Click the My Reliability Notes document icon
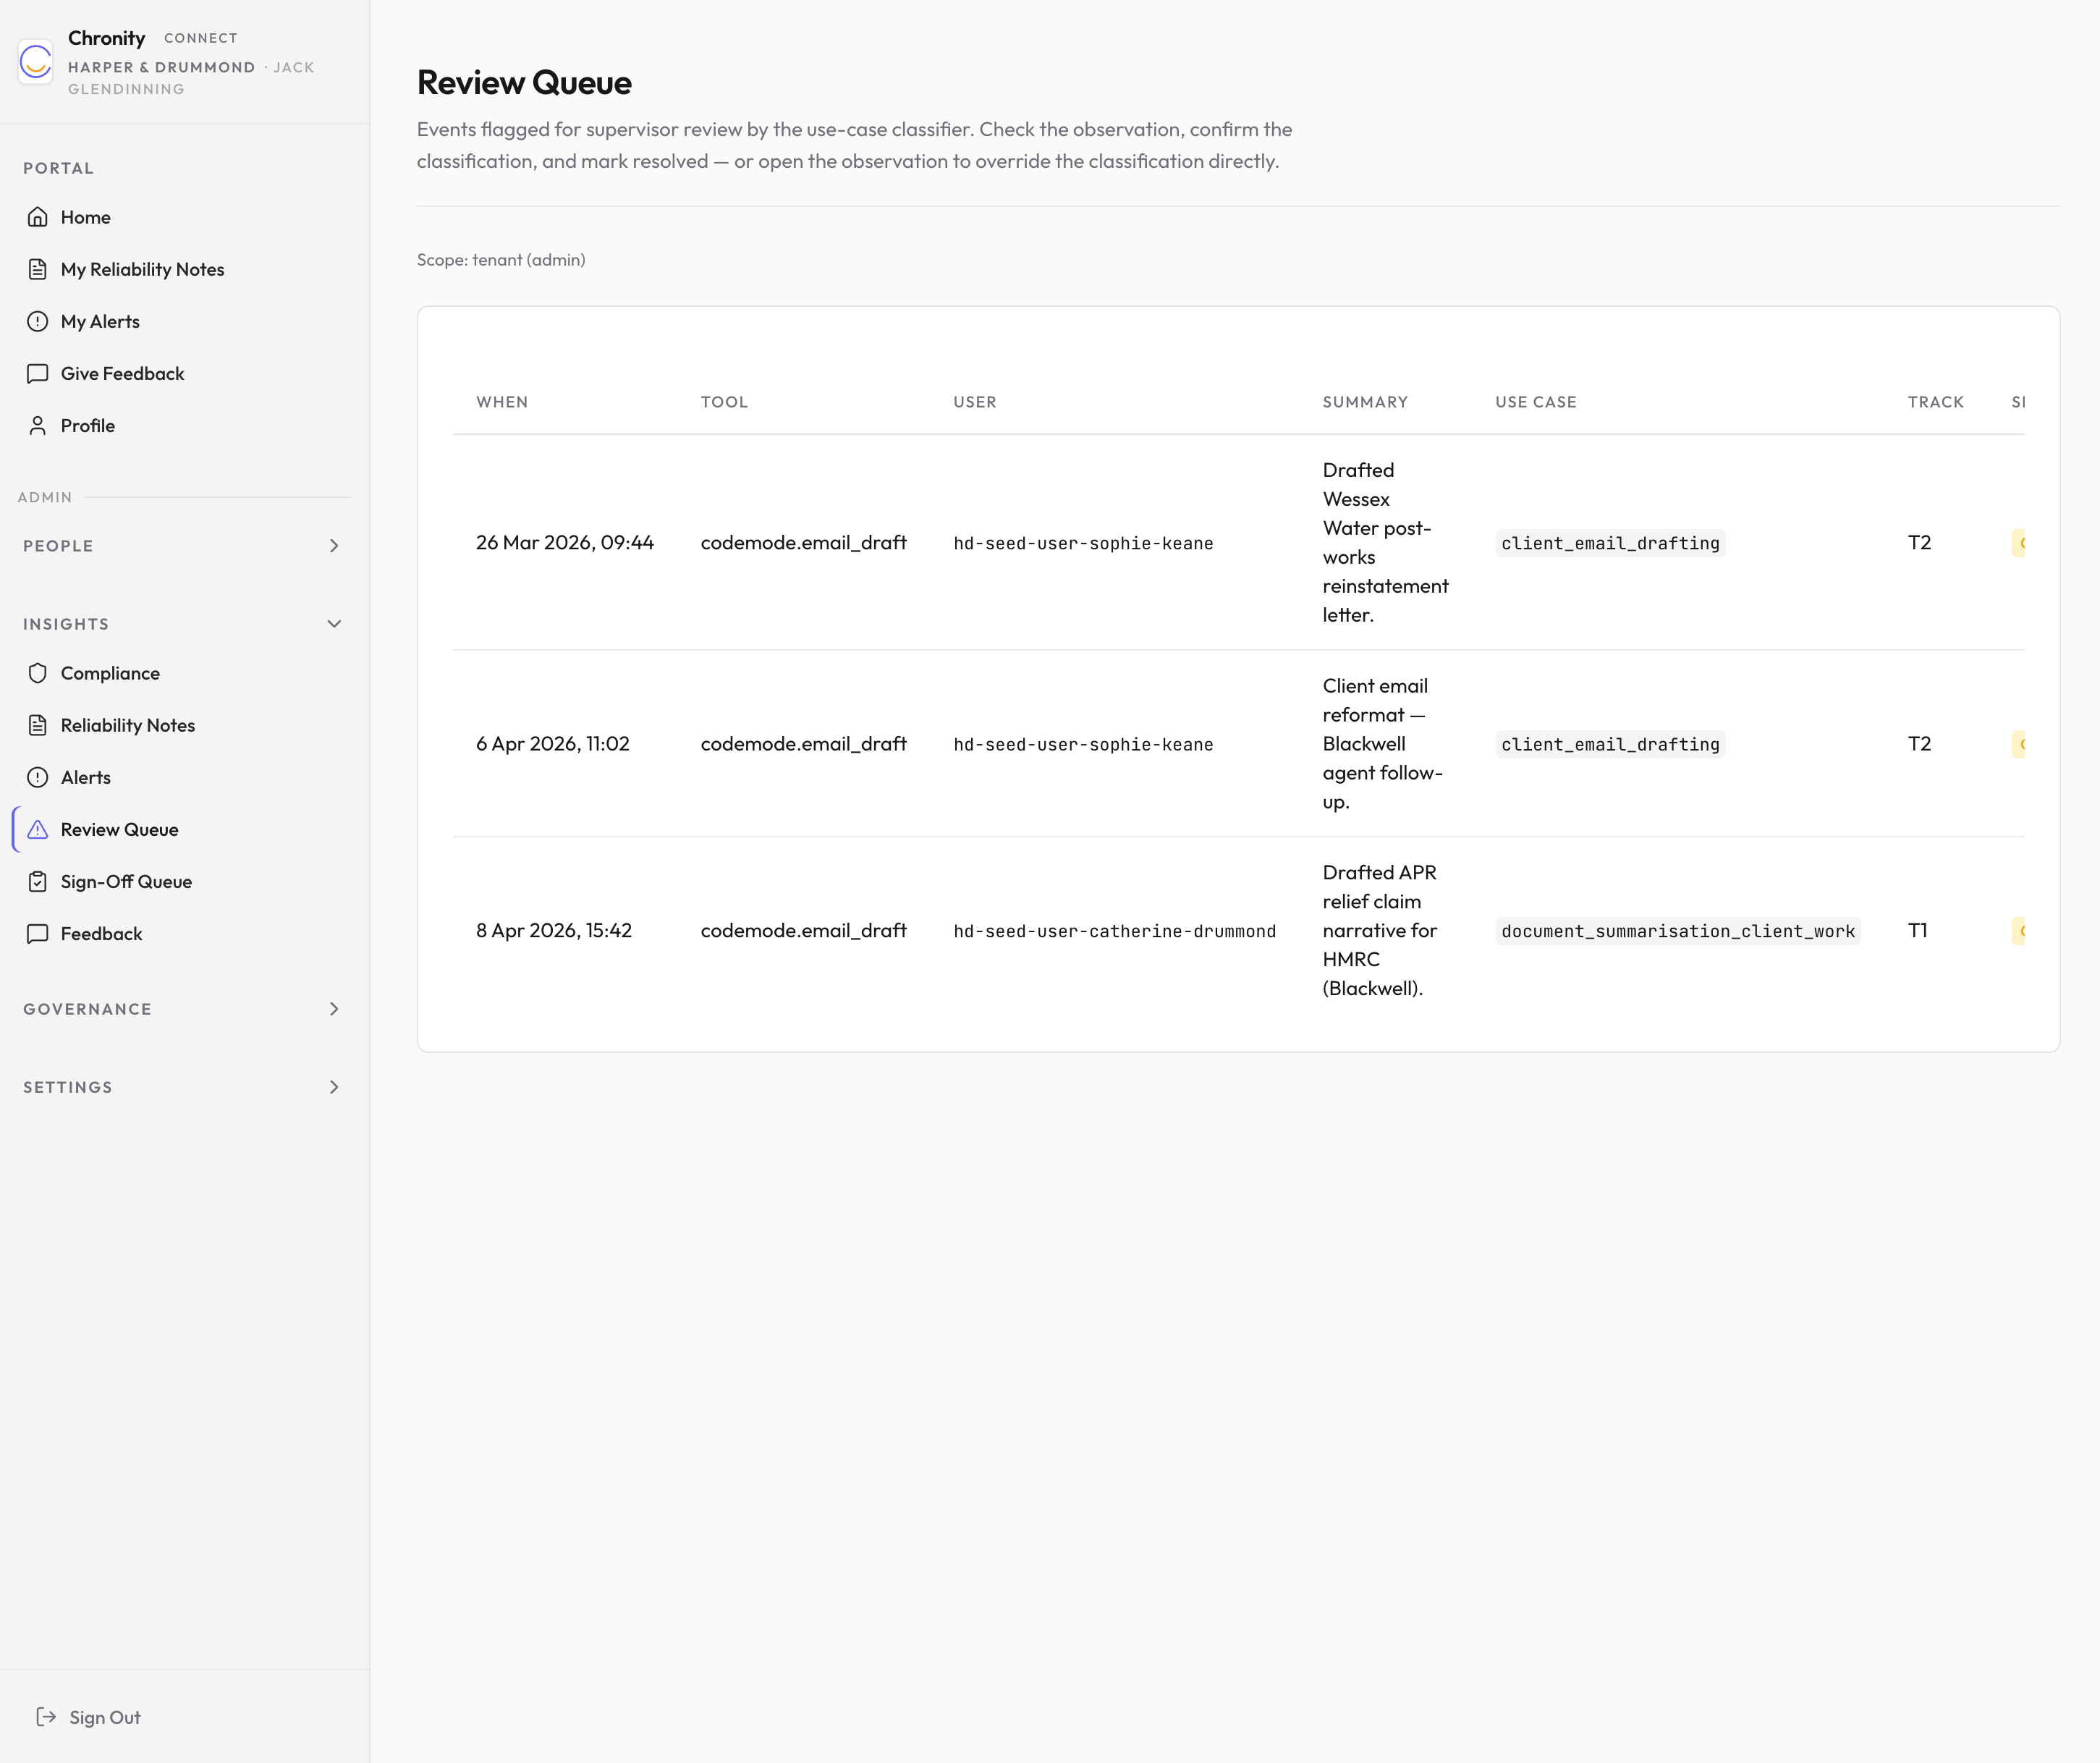2100x1763 pixels. point(38,269)
